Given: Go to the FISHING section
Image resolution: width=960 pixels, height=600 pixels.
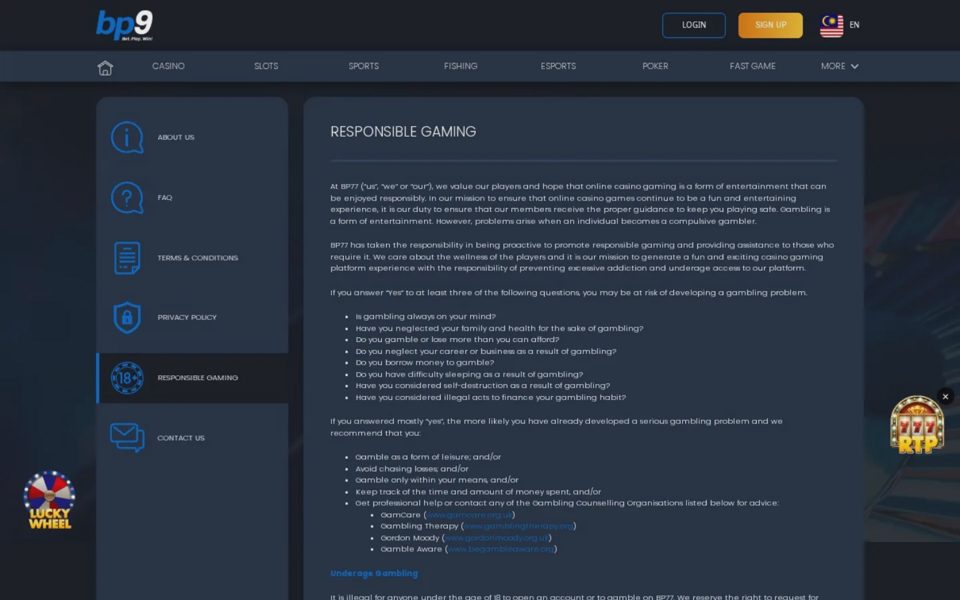Looking at the screenshot, I should click(x=460, y=66).
